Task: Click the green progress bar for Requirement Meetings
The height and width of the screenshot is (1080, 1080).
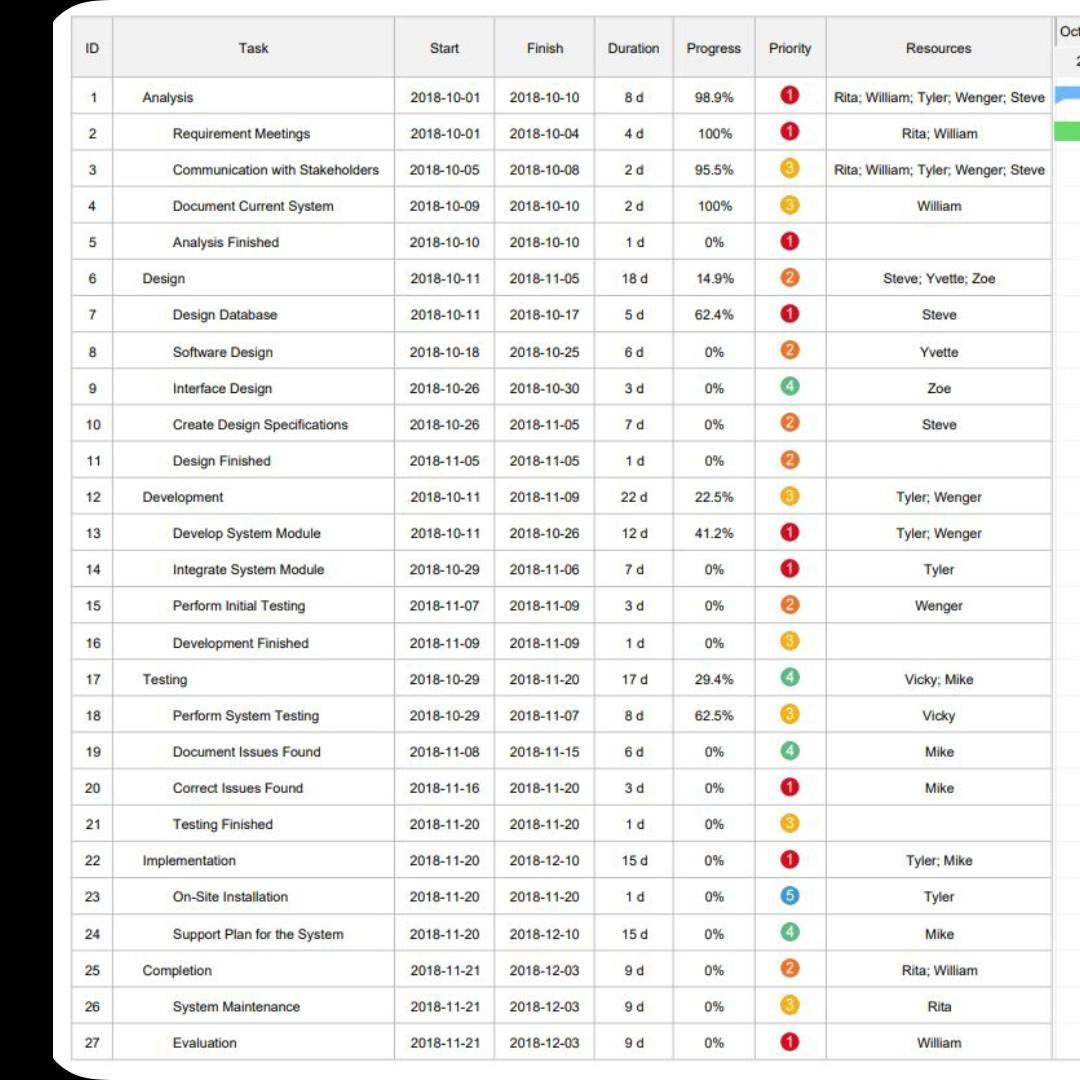Action: pyautogui.click(x=1072, y=133)
